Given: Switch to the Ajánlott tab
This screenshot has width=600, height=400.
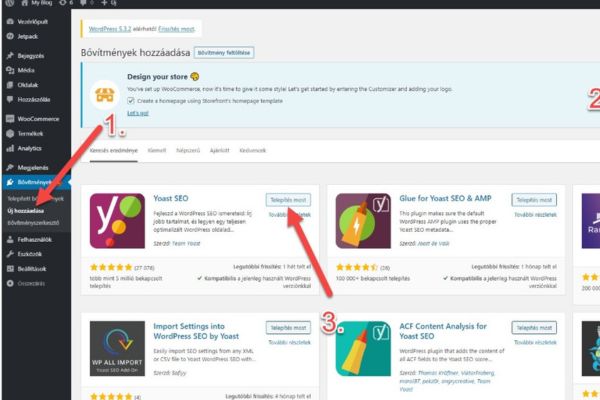Looking at the screenshot, I should [220, 150].
